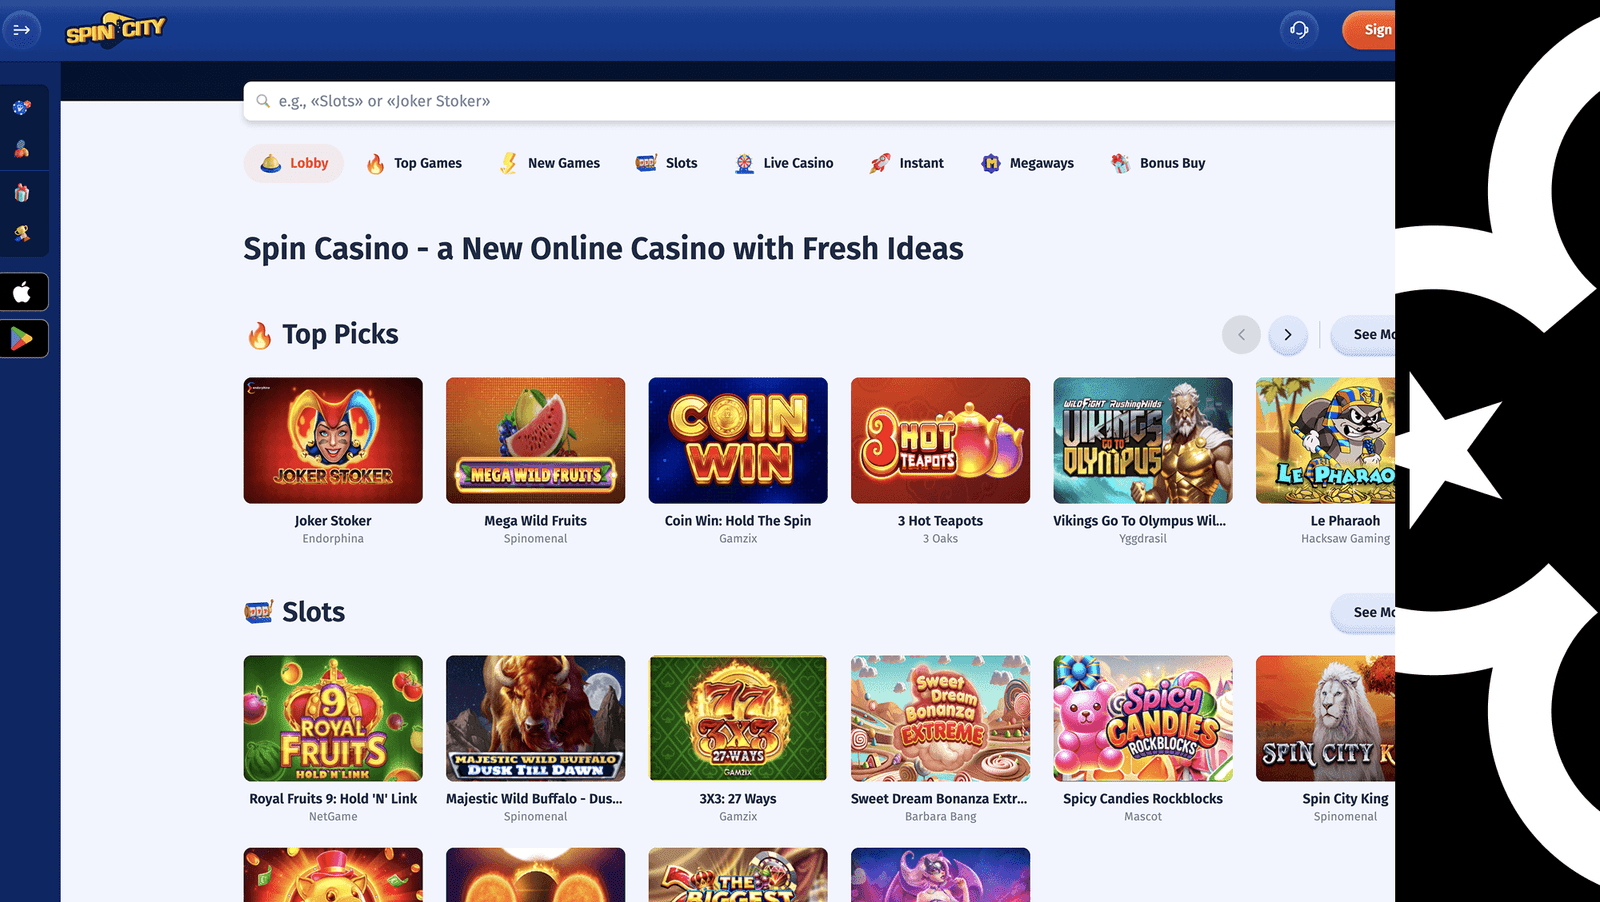Click See More beside Slots heading
Screen dimensions: 1600x902
[x=1364, y=613]
